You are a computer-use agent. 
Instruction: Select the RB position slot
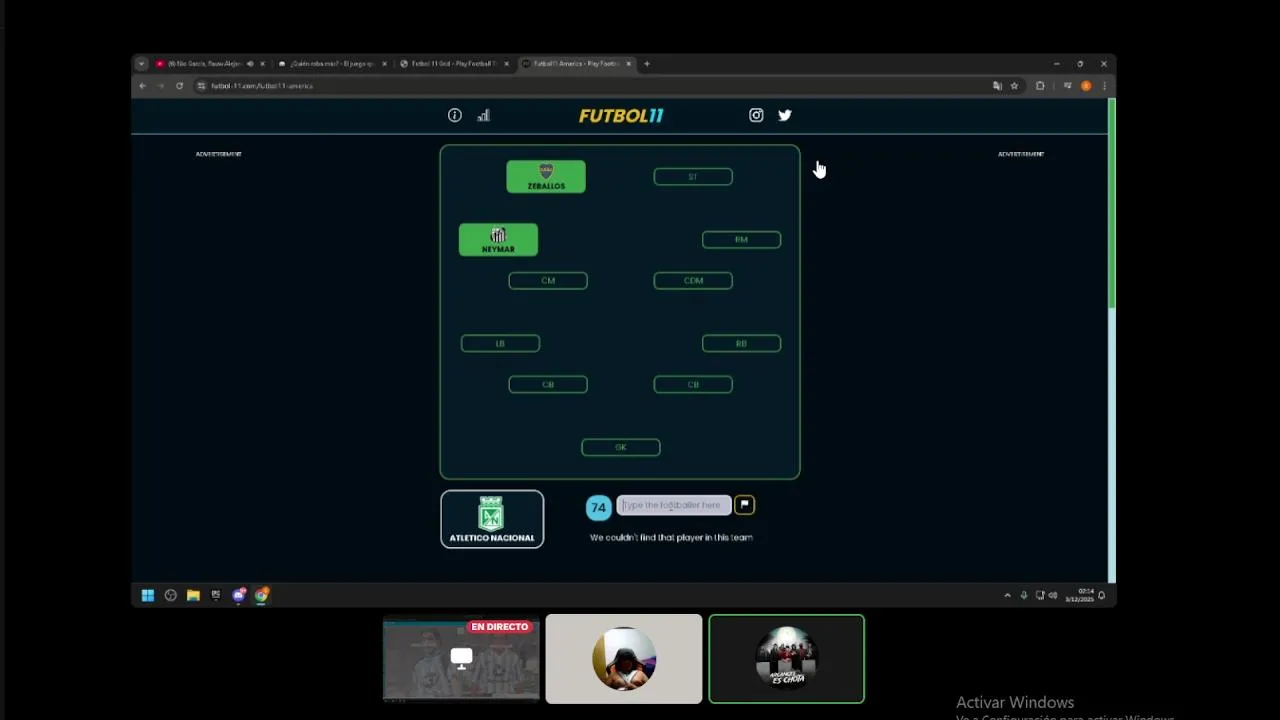[x=741, y=344]
